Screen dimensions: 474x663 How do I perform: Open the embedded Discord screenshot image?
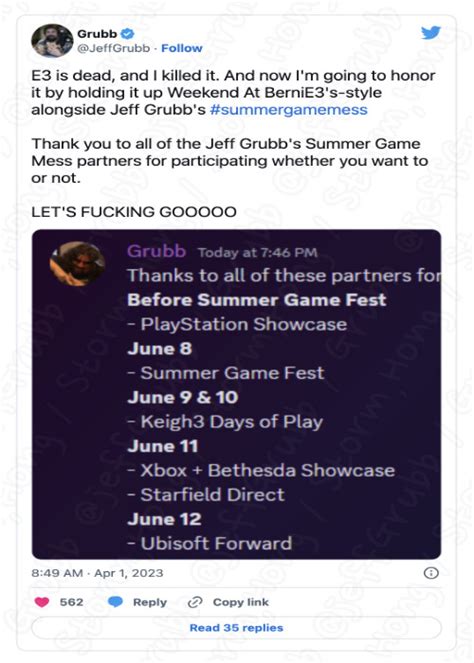236,394
